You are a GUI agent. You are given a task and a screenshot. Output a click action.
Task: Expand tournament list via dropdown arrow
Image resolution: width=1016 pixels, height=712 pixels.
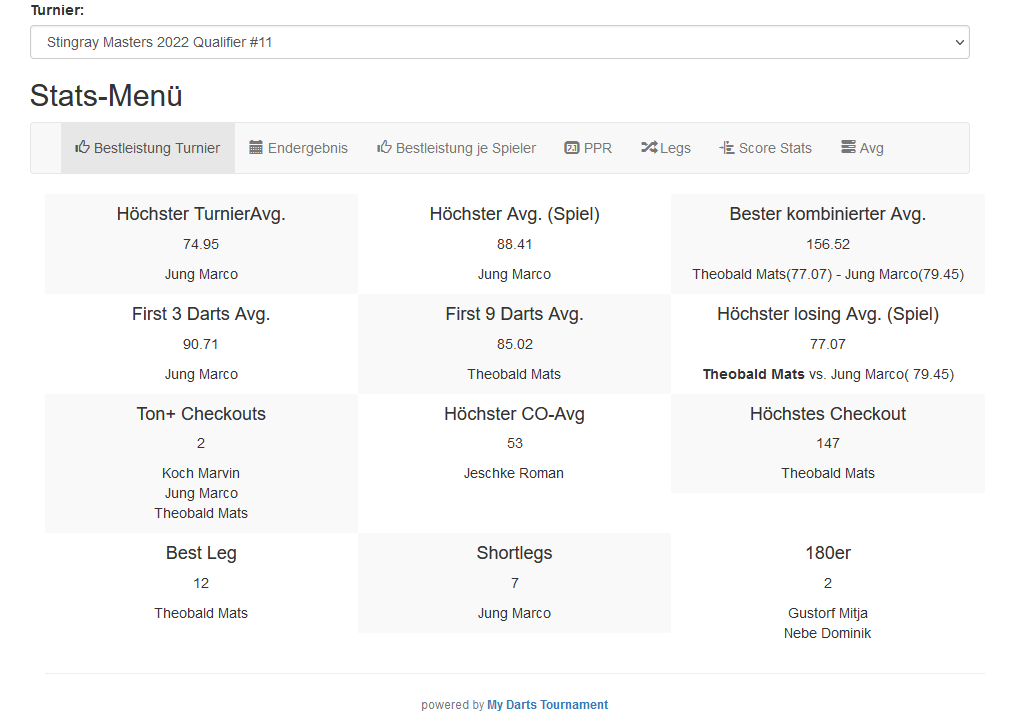tap(960, 43)
